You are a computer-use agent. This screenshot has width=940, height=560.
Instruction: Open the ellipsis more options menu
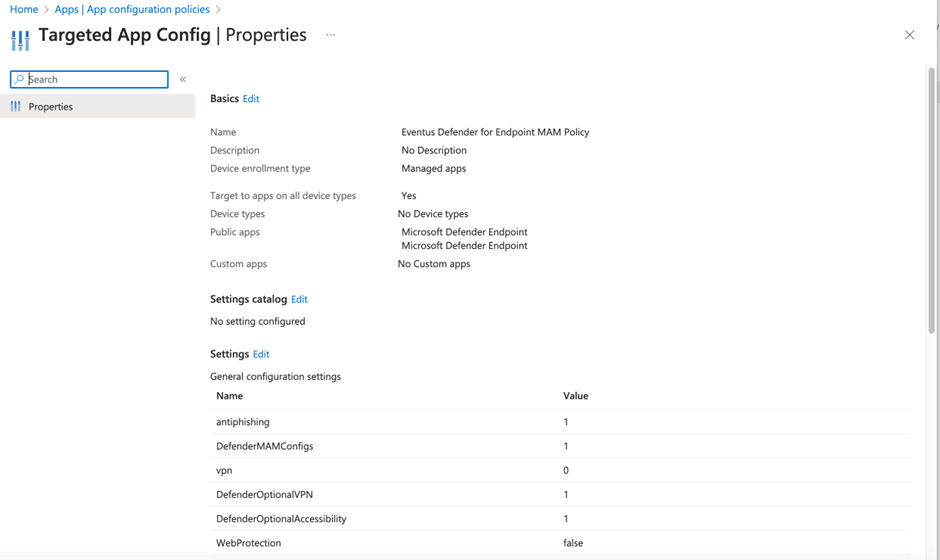click(331, 35)
